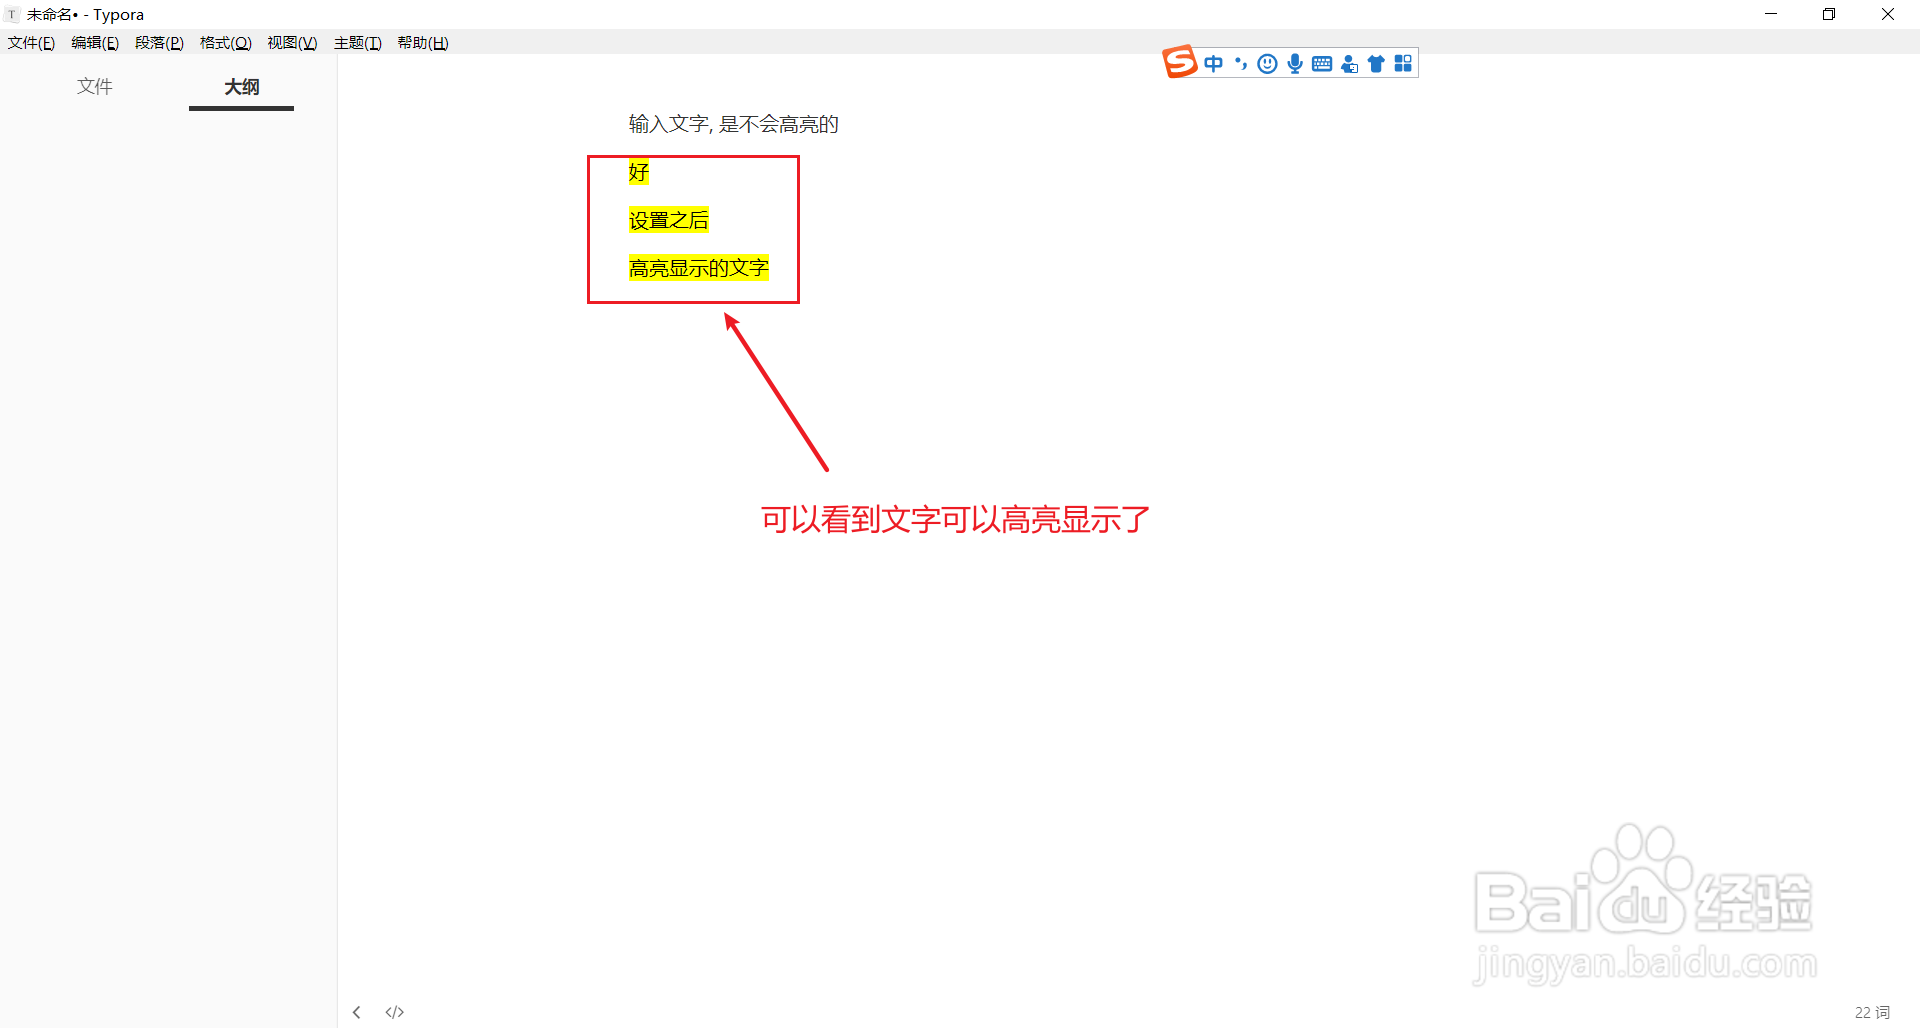Switch punctuation mode on Sogou toolbar
1920x1028 pixels.
pos(1240,63)
